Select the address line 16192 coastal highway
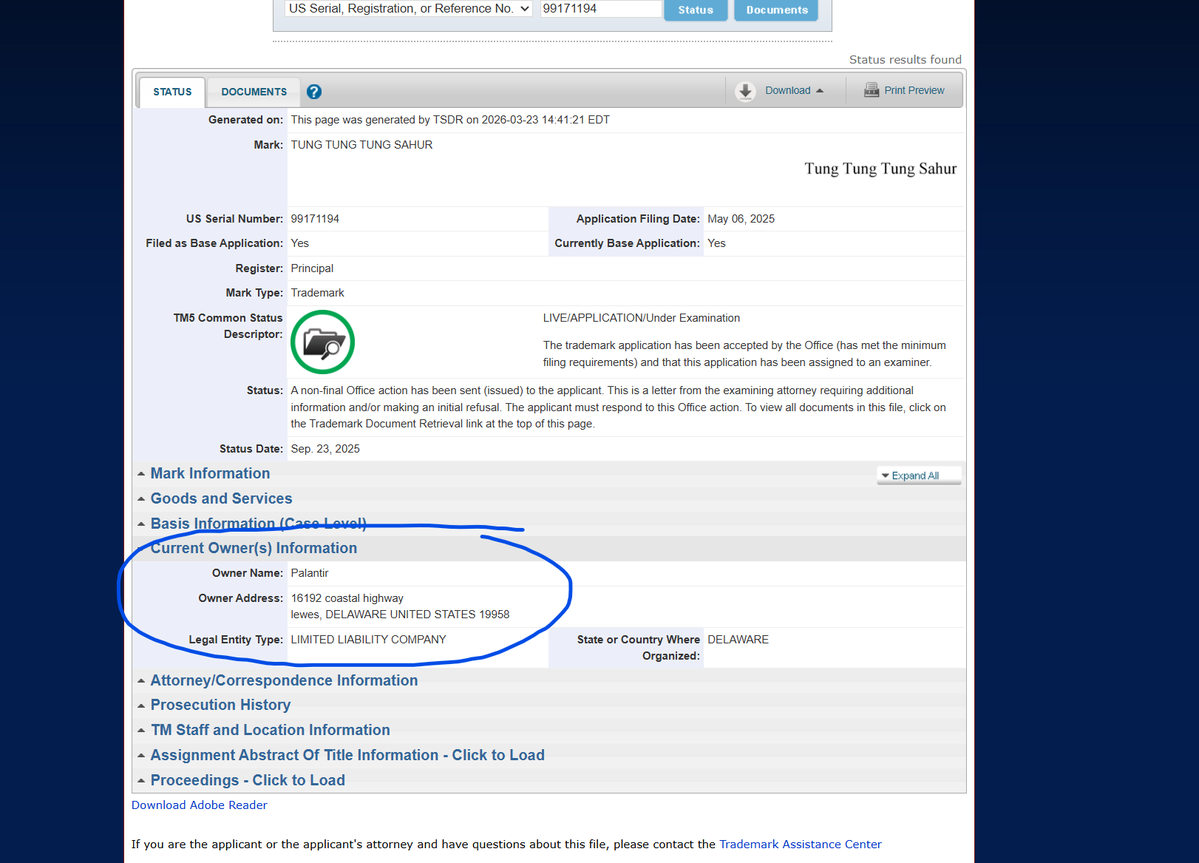Viewport: 1199px width, 863px height. (x=347, y=598)
